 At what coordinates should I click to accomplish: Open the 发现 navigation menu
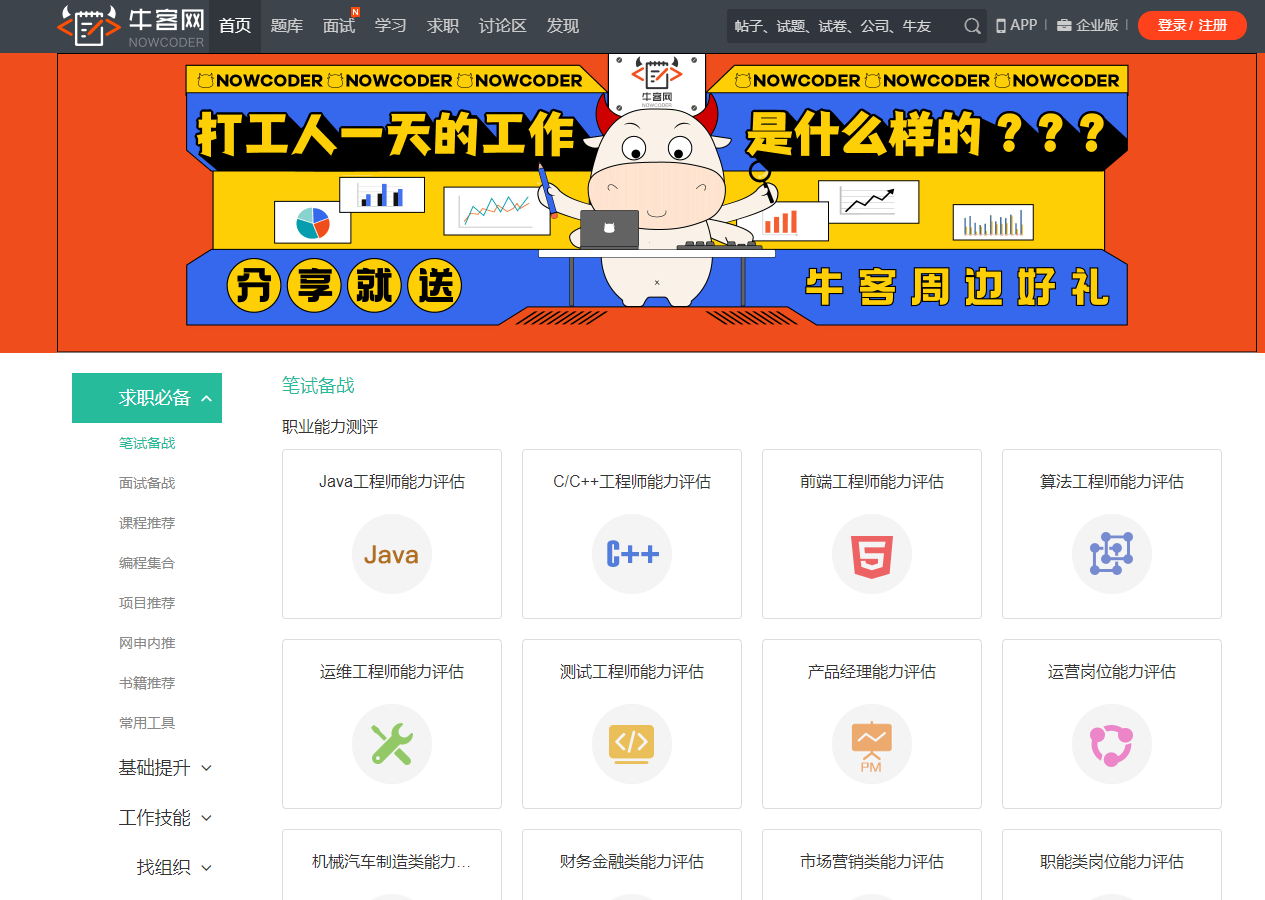(x=563, y=26)
